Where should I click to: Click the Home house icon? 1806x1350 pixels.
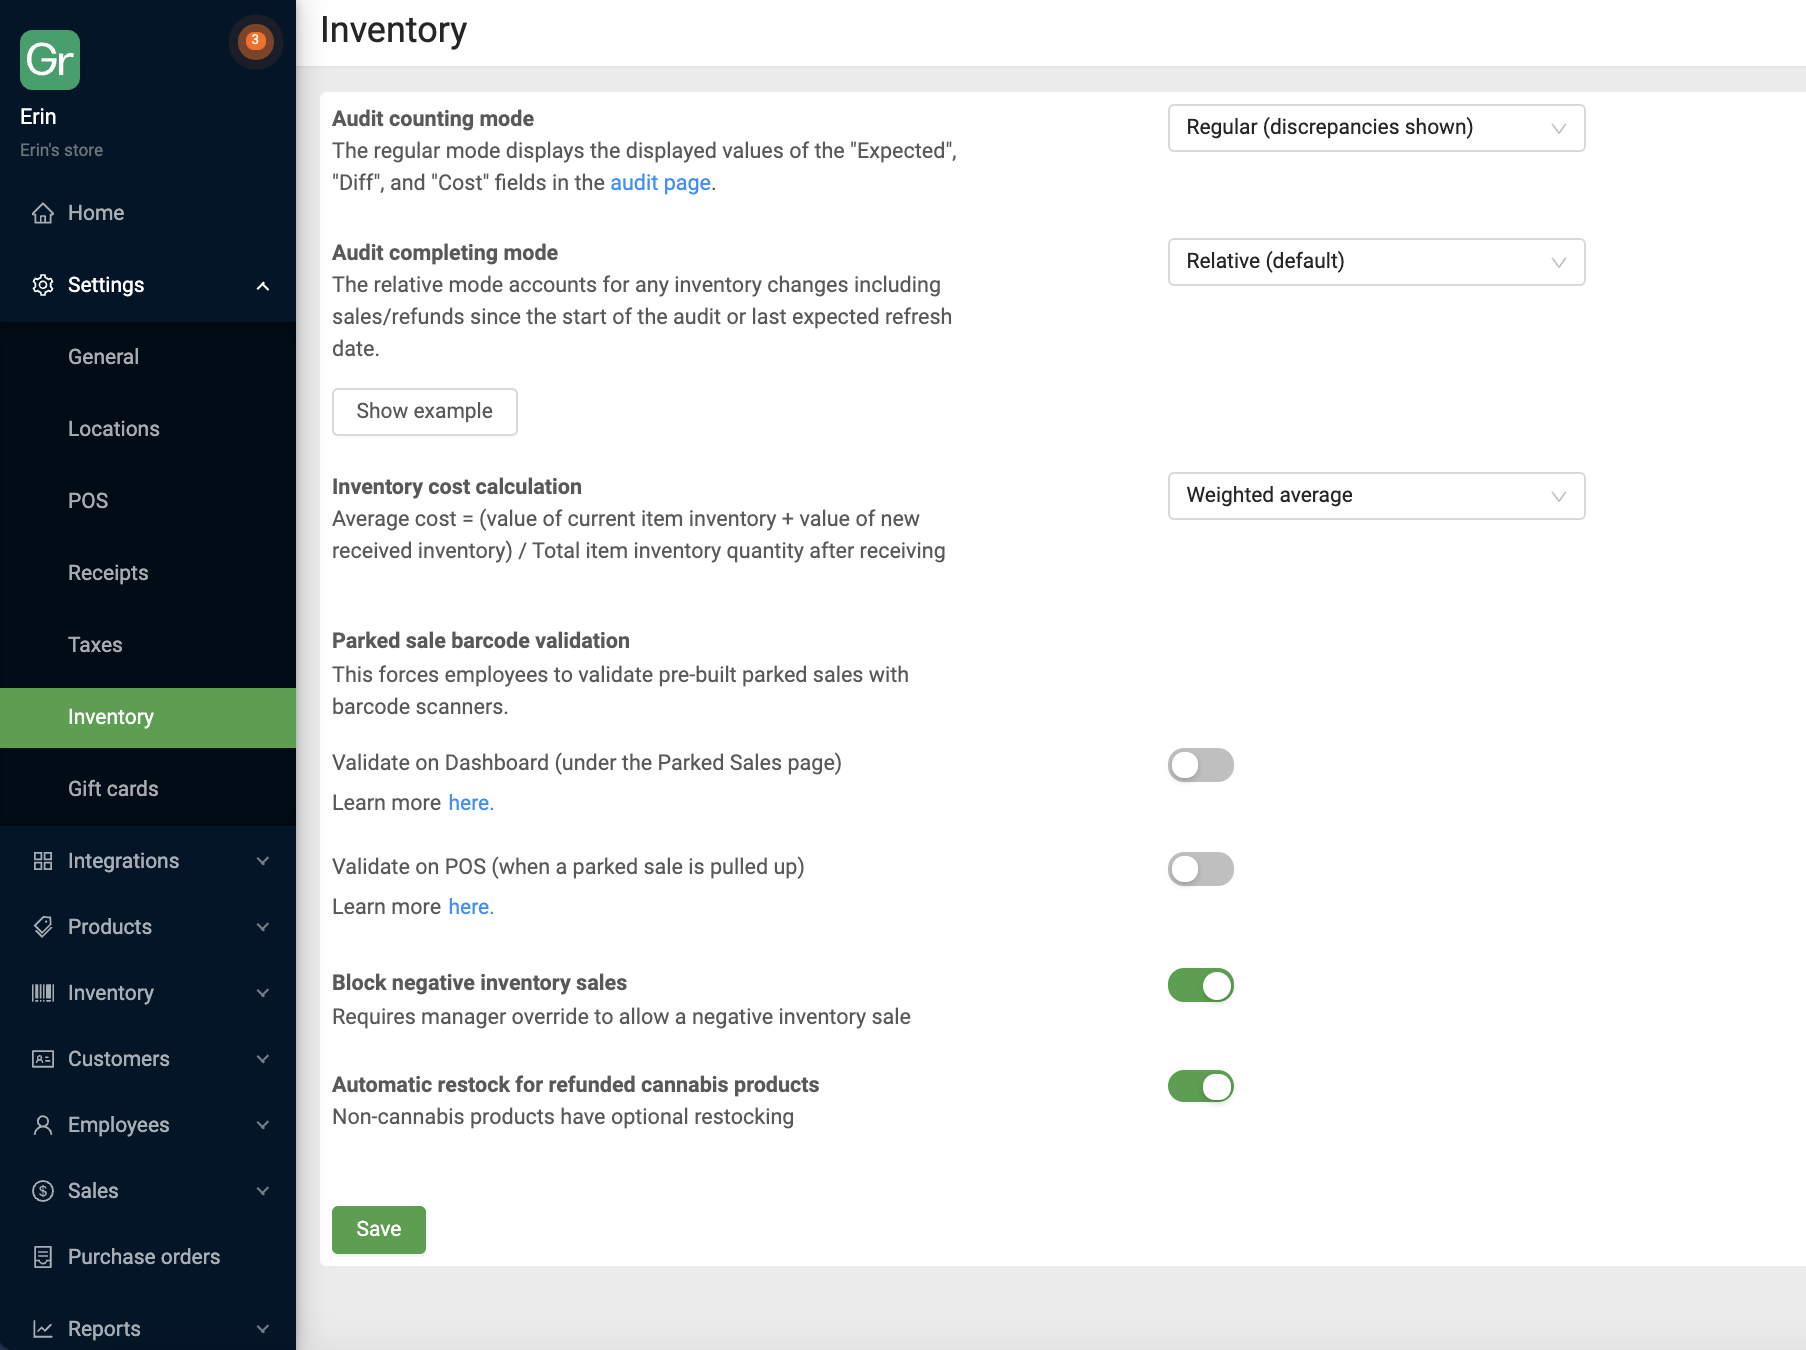click(x=43, y=213)
